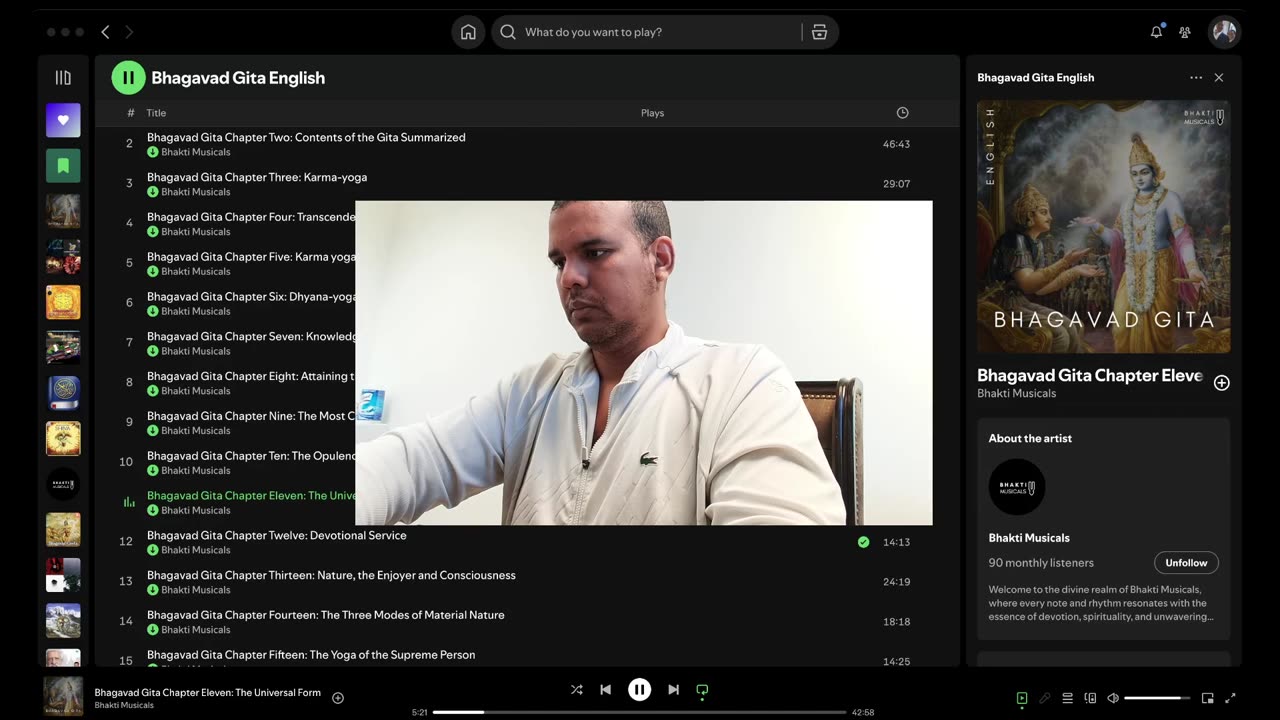1280x720 pixels.
Task: Close the Now Playing side panel
Action: click(x=1219, y=77)
